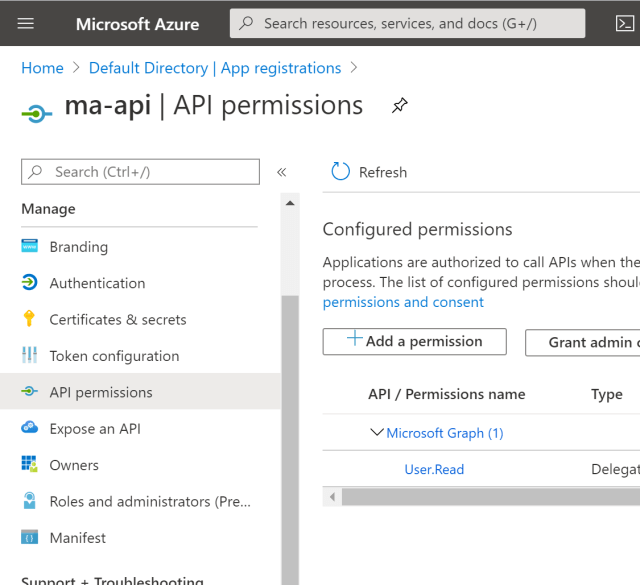640x585 pixels.
Task: Open the Authentication menu item
Action: [97, 283]
